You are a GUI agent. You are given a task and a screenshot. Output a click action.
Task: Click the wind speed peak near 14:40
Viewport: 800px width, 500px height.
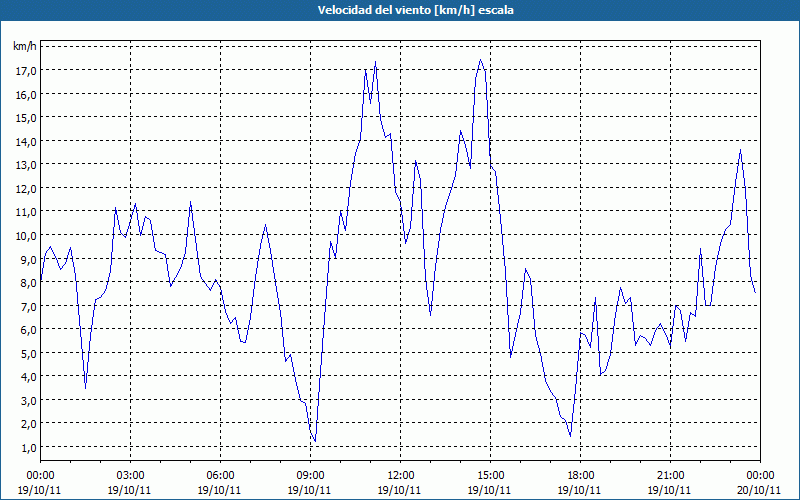coord(480,60)
